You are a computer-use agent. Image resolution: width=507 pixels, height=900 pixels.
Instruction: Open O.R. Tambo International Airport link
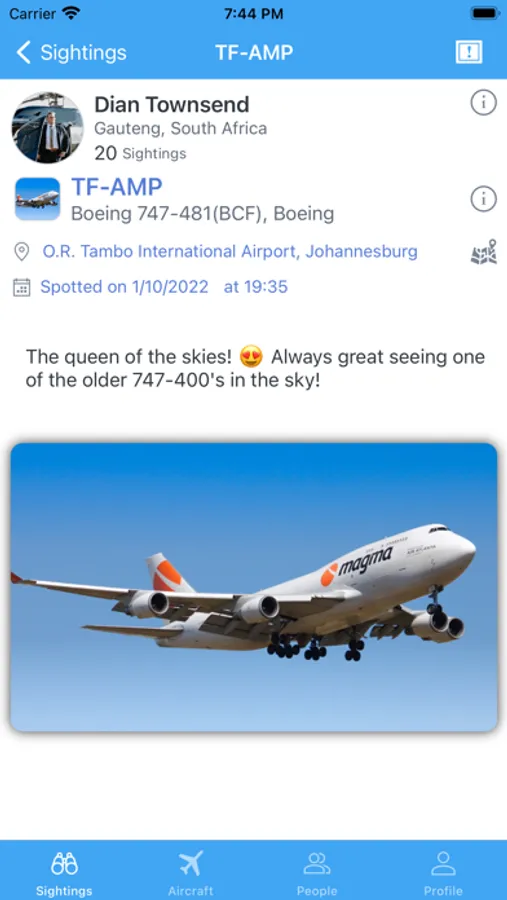tap(230, 252)
